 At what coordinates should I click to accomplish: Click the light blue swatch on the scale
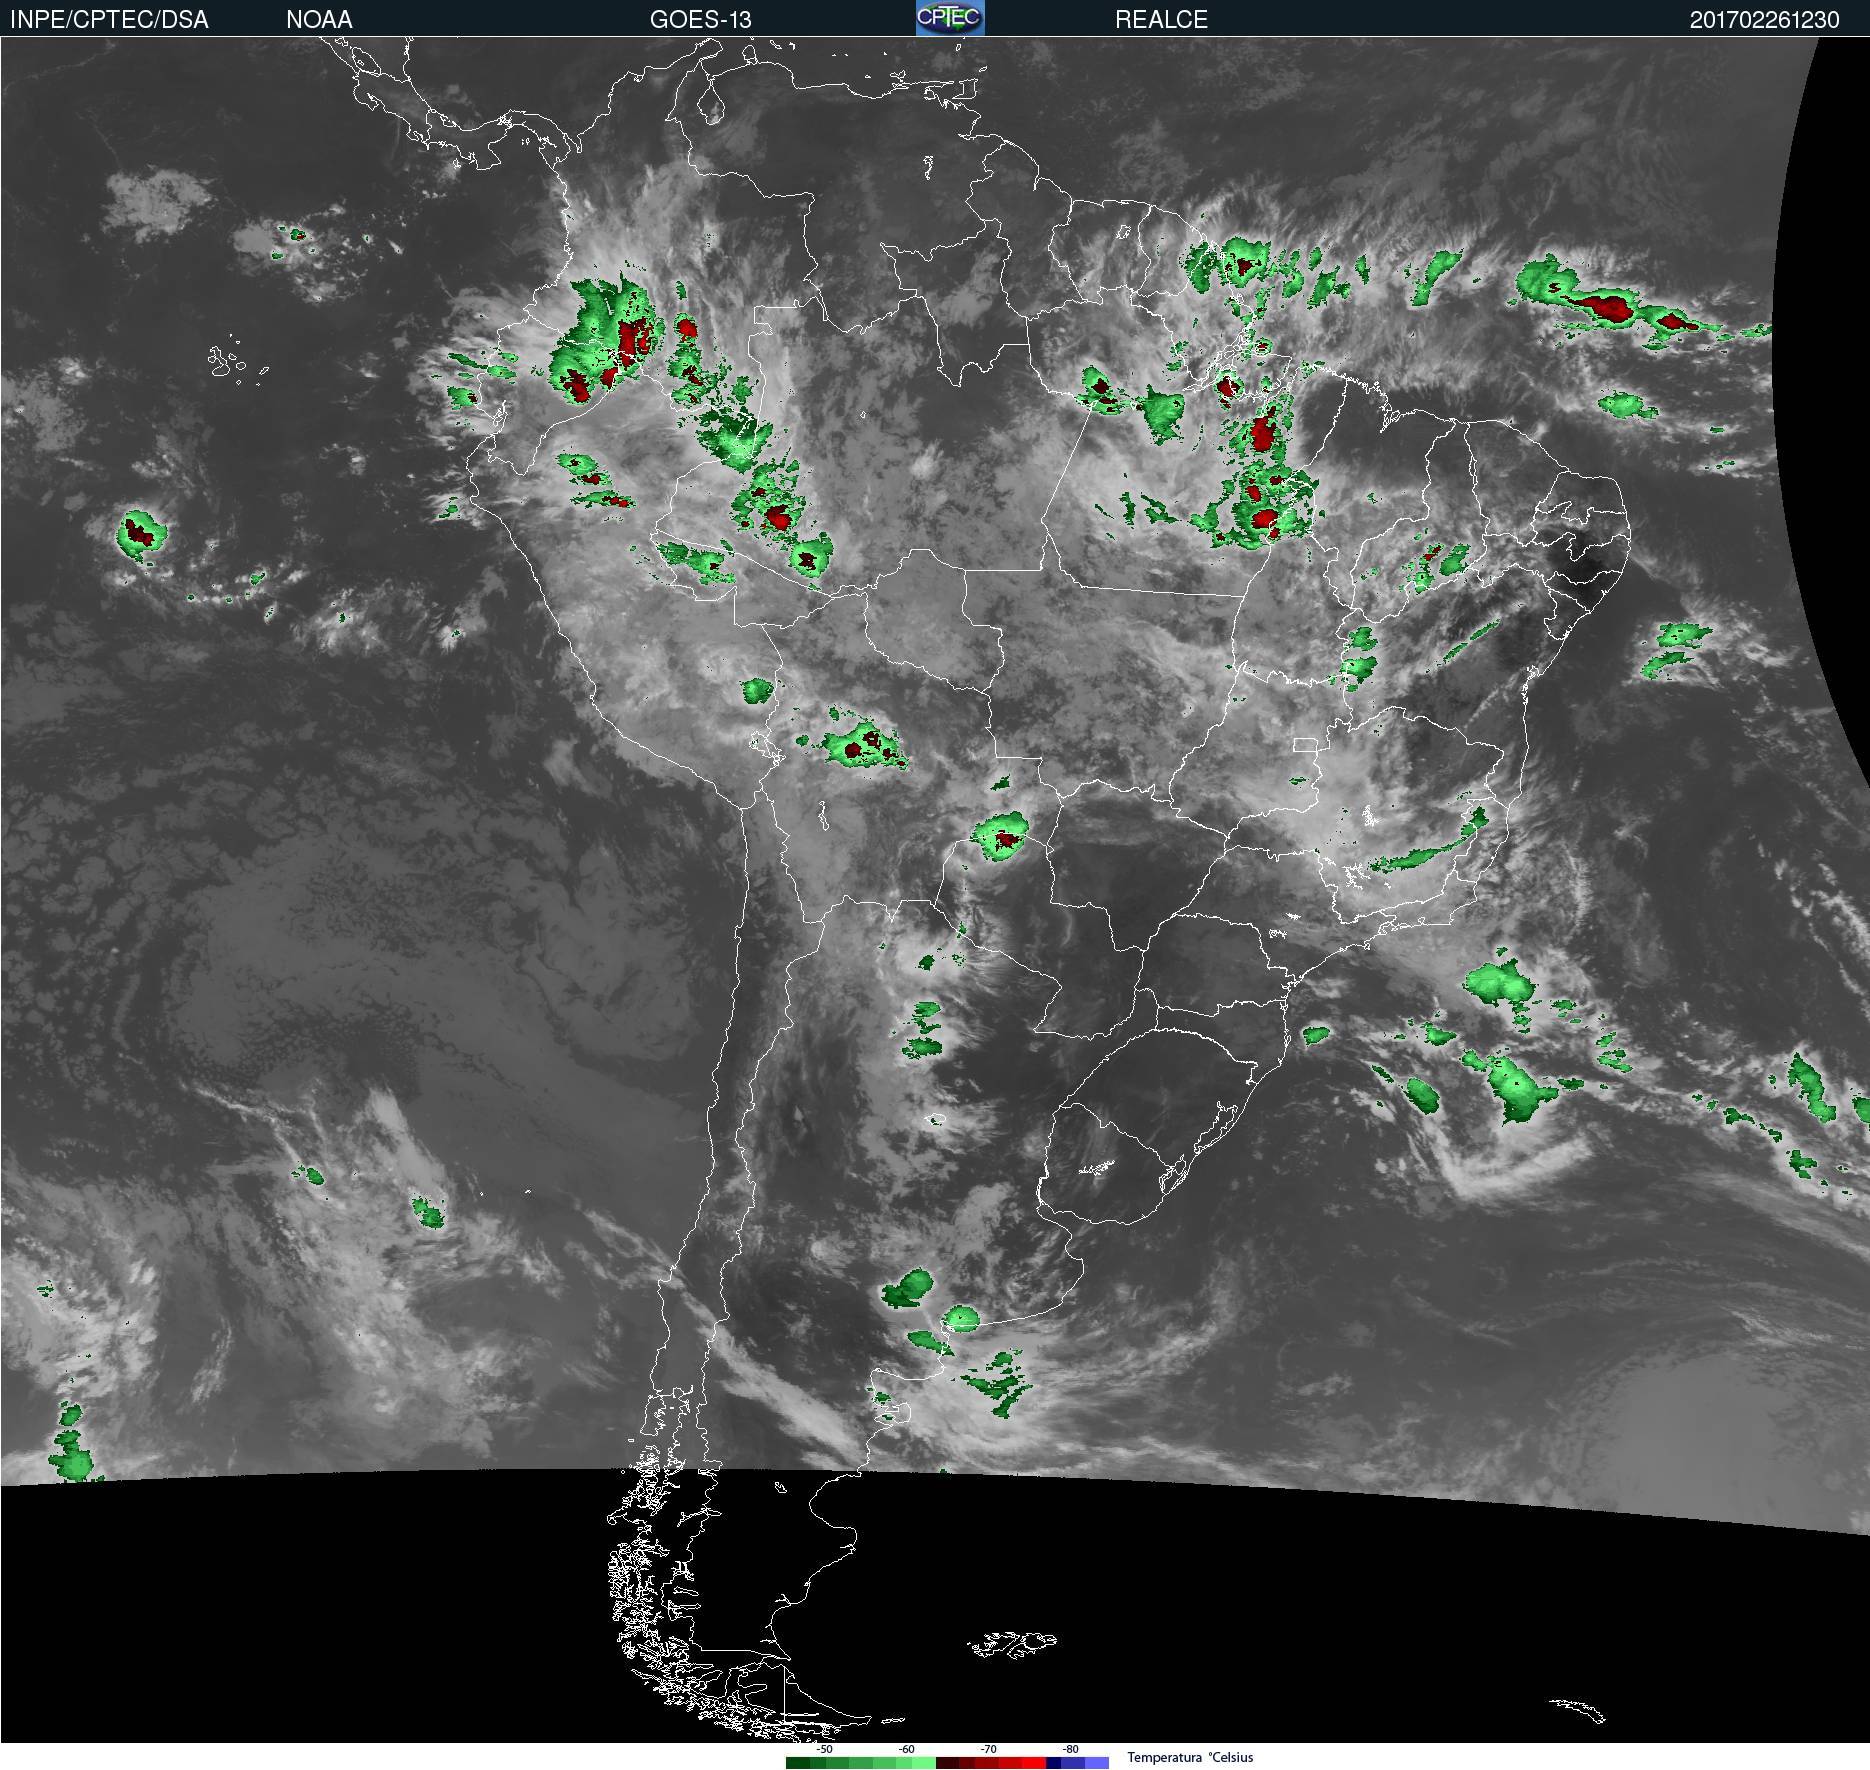1097,1763
